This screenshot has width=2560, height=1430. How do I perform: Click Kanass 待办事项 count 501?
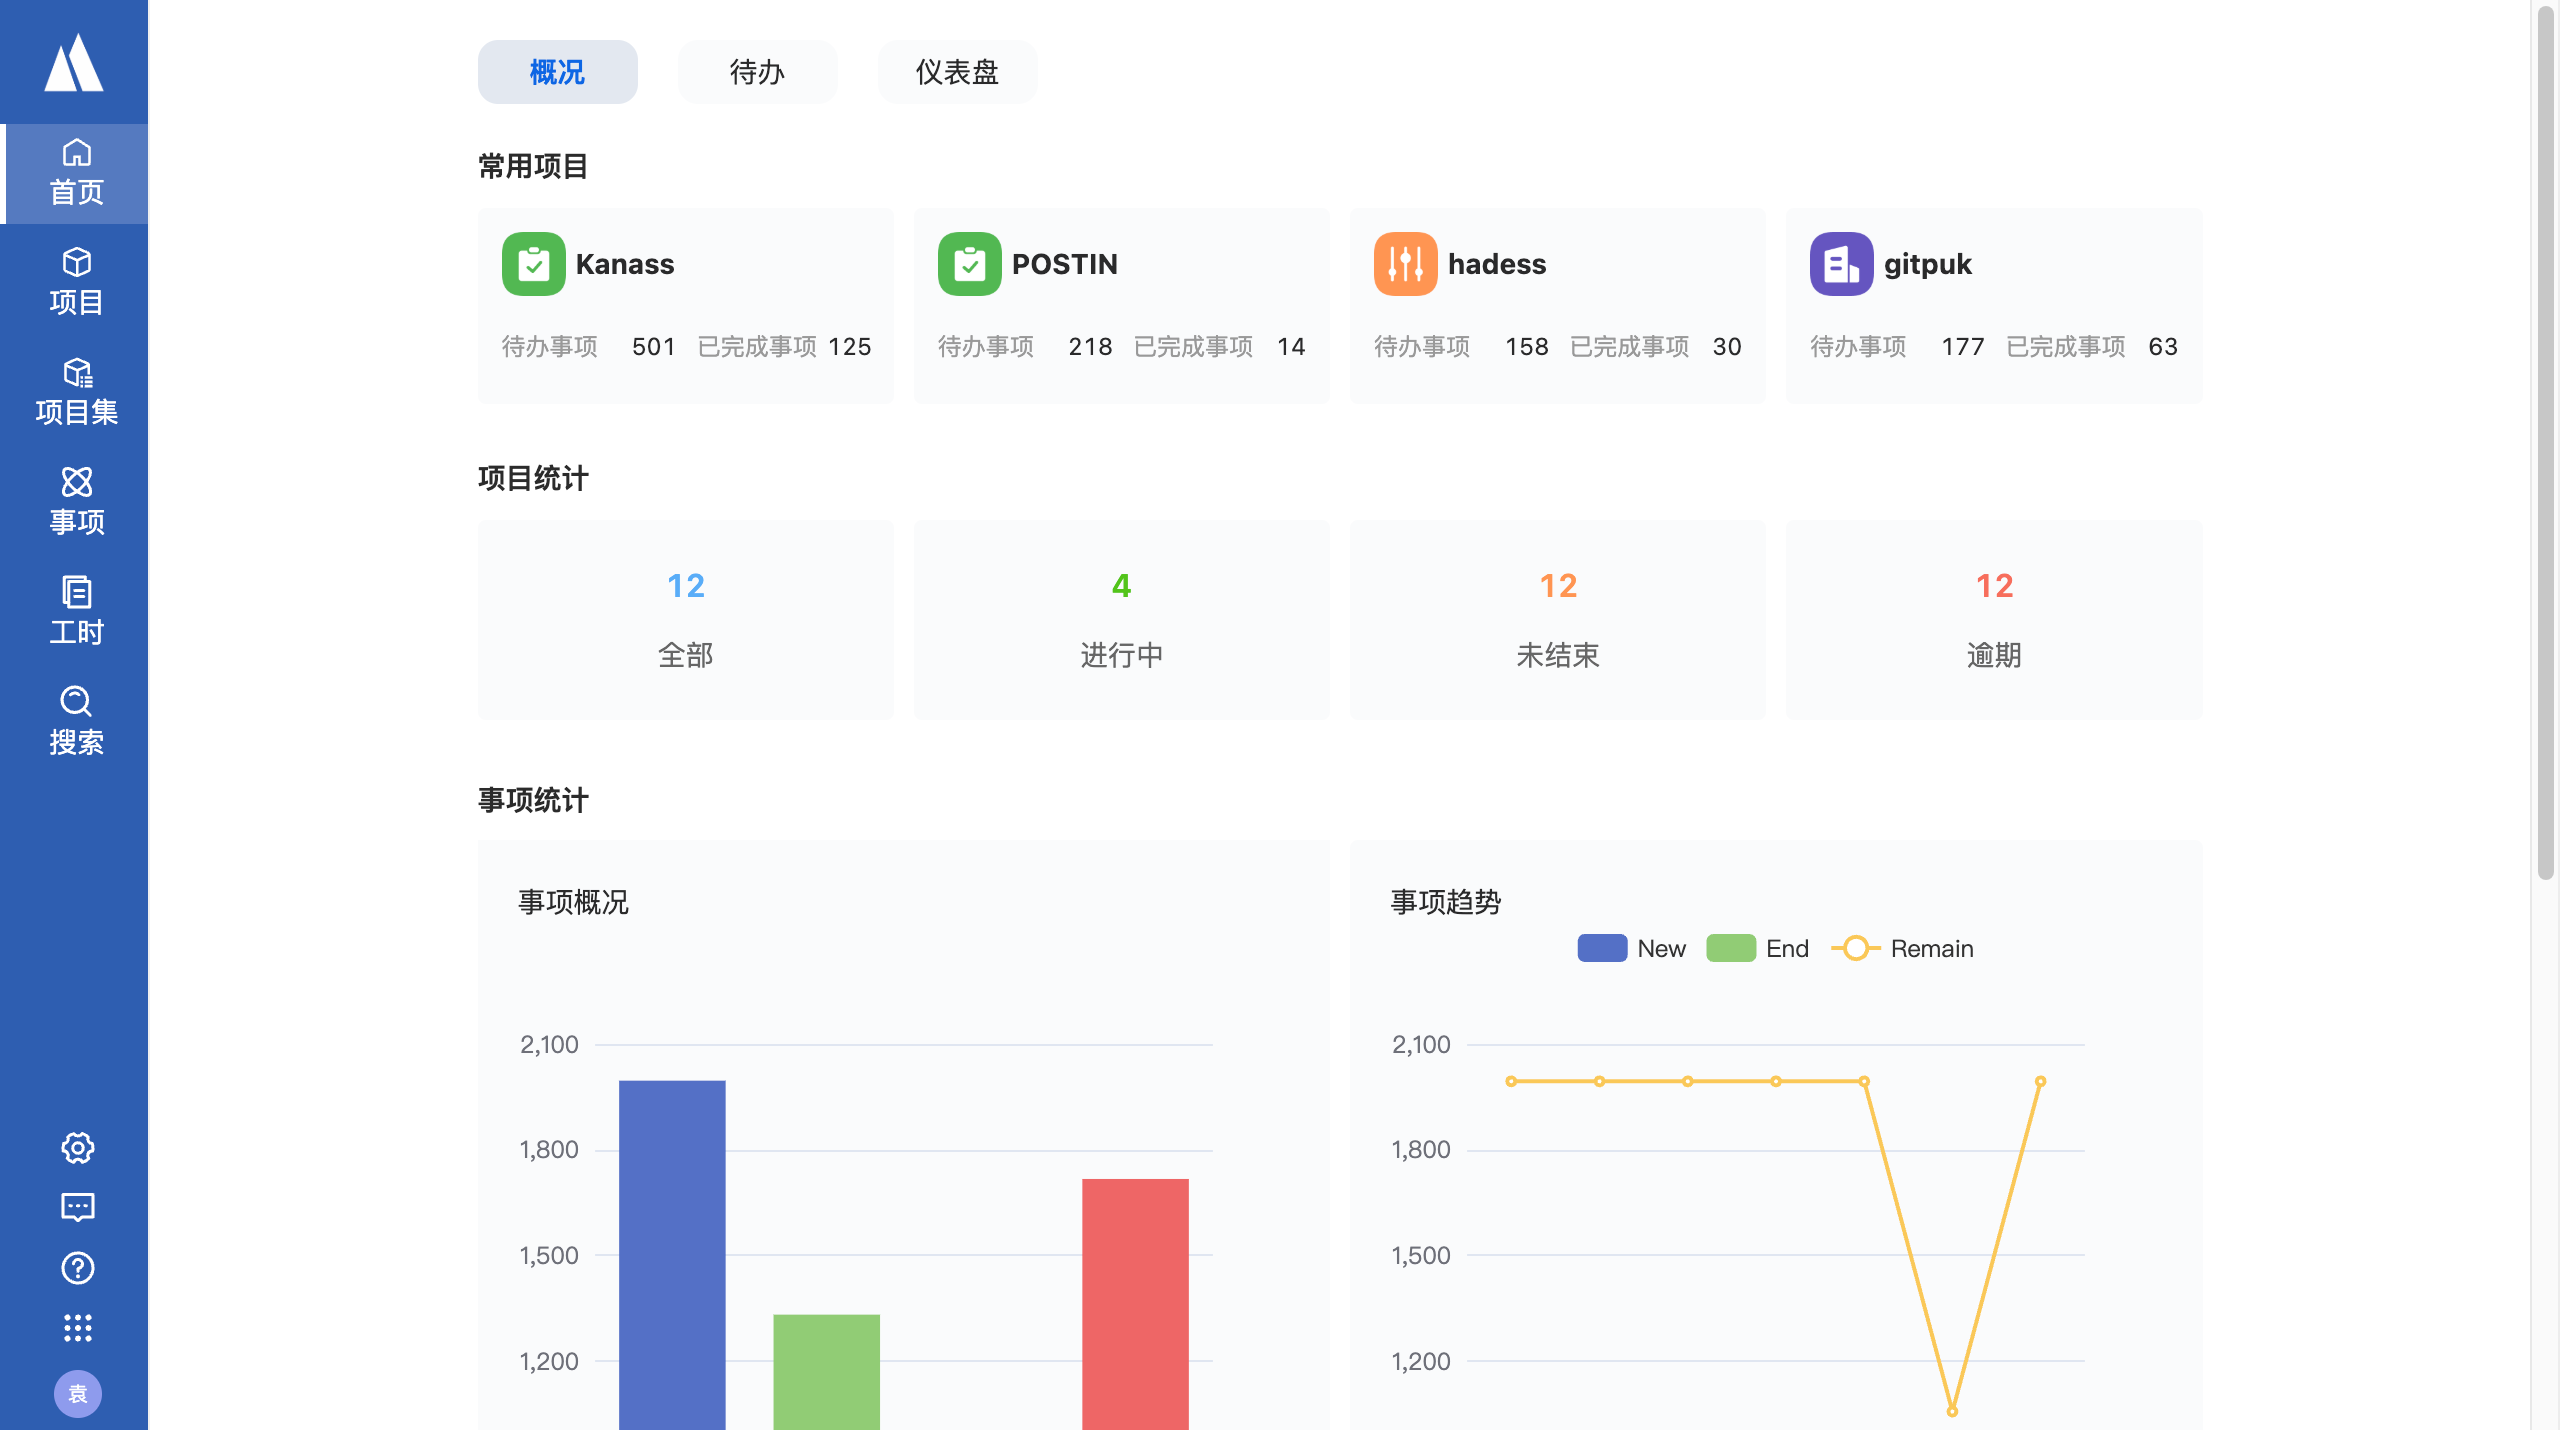click(x=654, y=346)
